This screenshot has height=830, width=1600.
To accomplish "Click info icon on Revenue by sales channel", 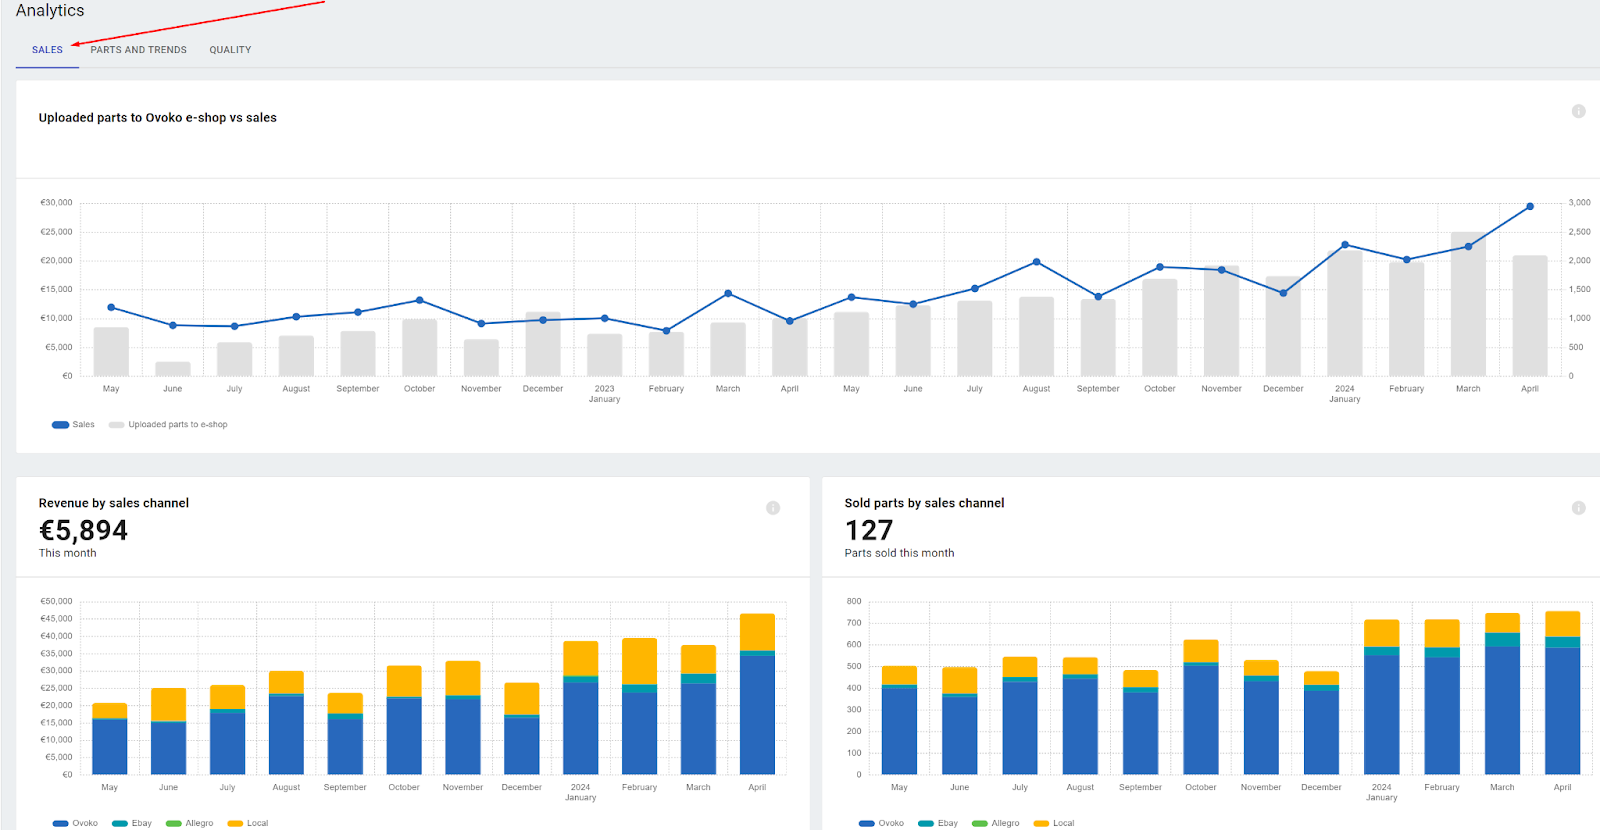I will [x=773, y=508].
